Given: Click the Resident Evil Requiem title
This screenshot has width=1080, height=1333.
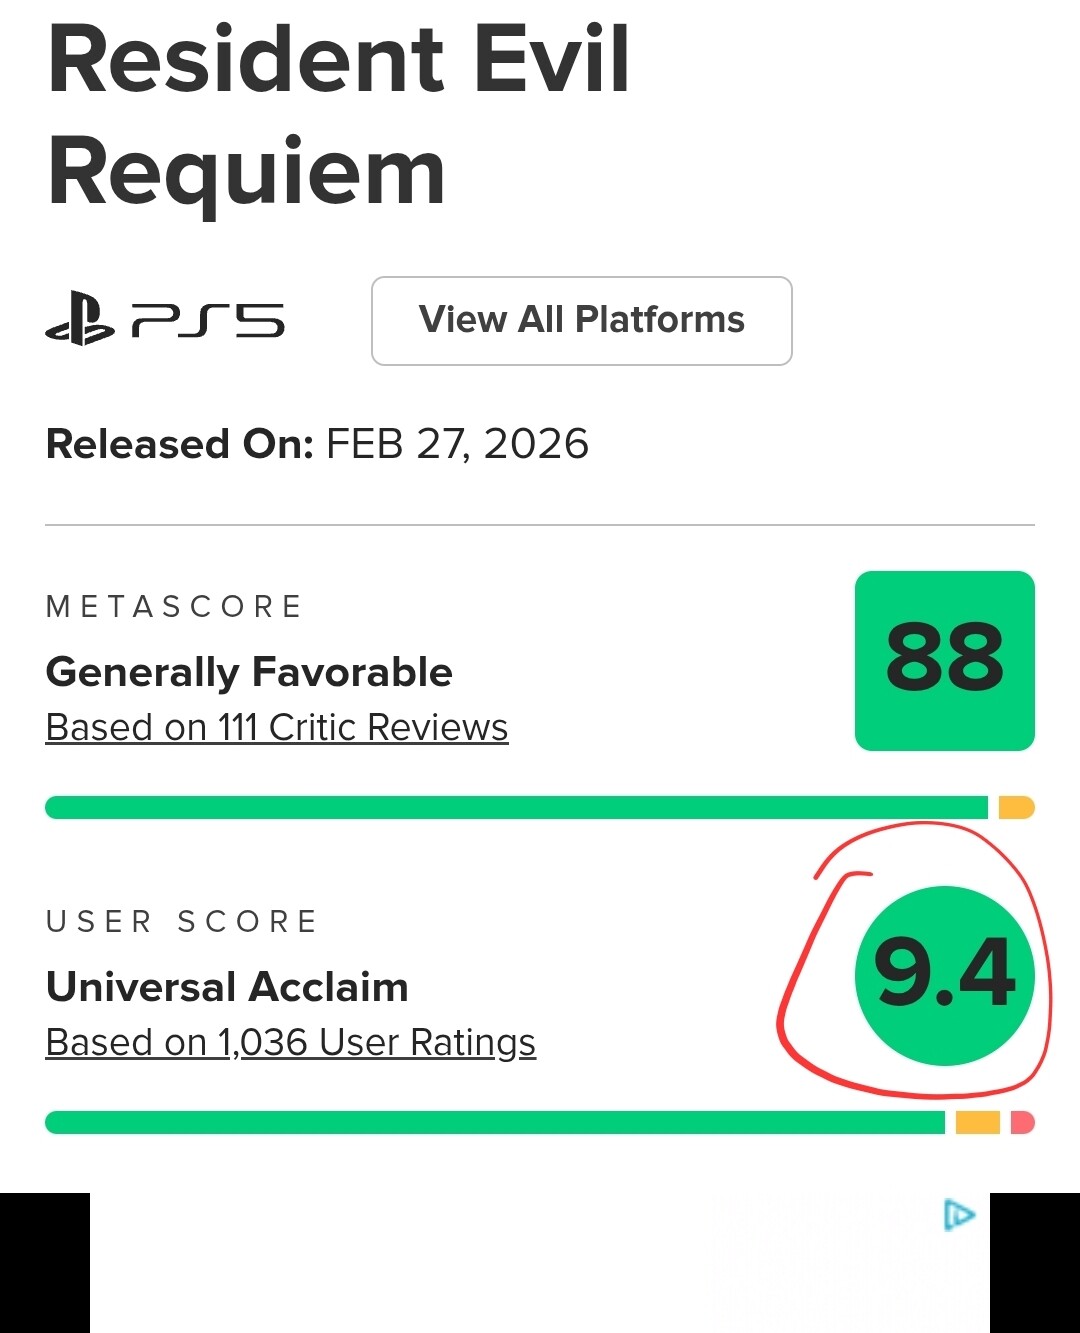Looking at the screenshot, I should point(338,115).
